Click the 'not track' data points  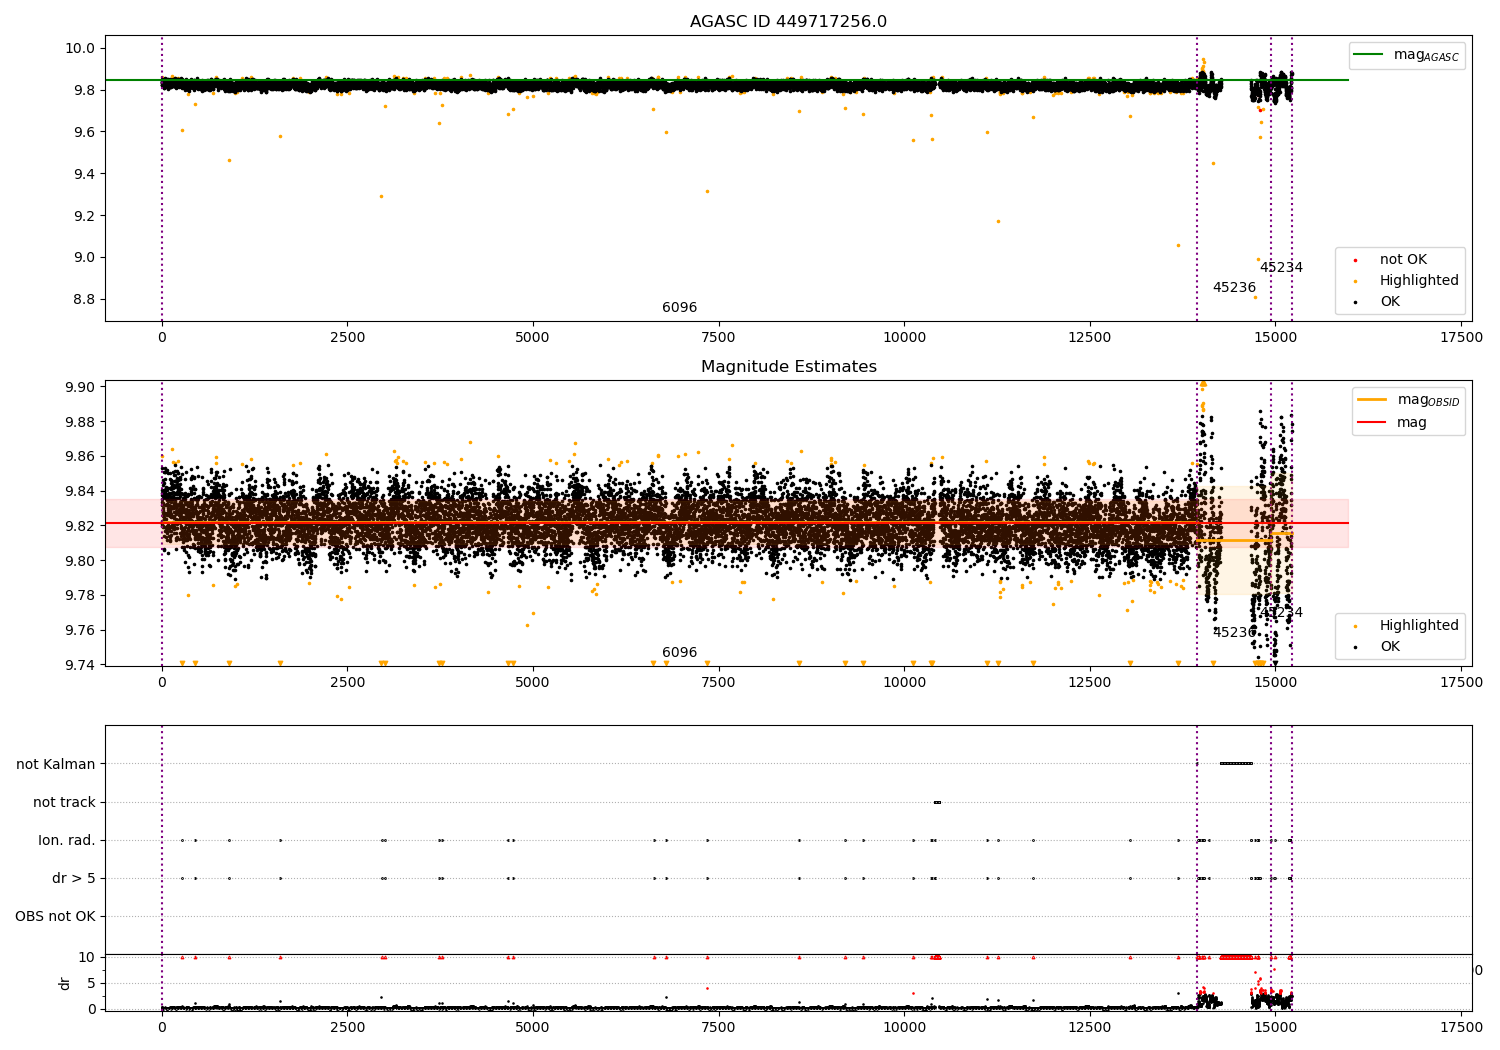point(937,802)
